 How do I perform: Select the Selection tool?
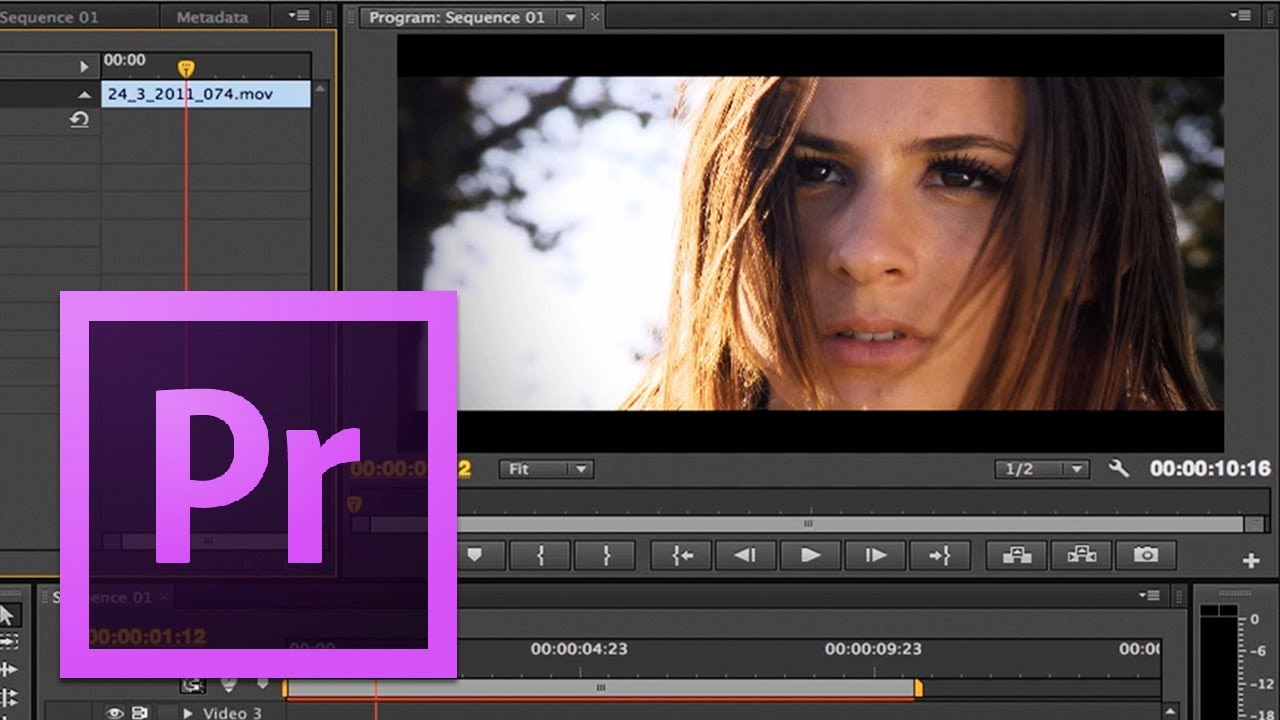tap(8, 615)
